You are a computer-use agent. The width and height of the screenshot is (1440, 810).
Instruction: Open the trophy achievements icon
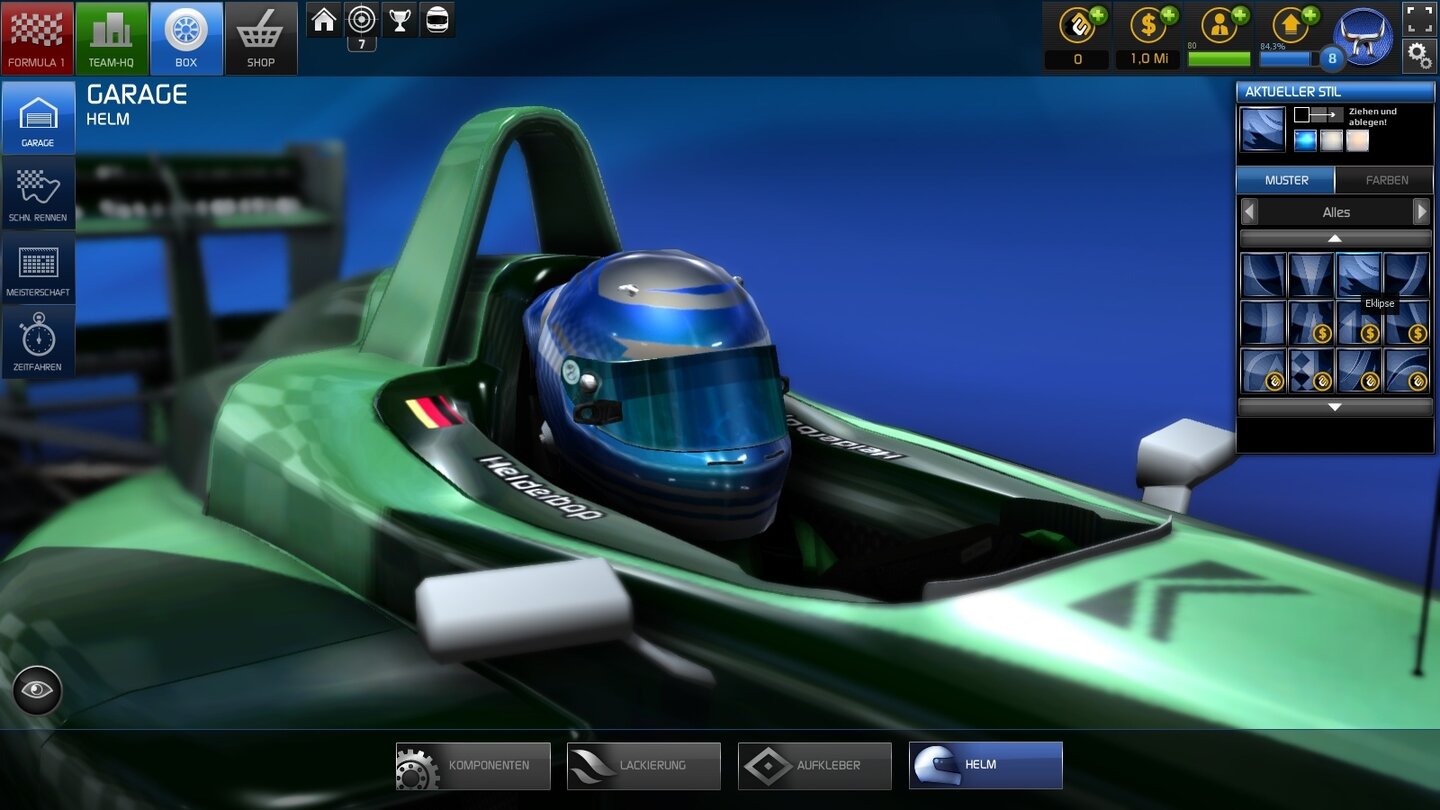coord(399,19)
